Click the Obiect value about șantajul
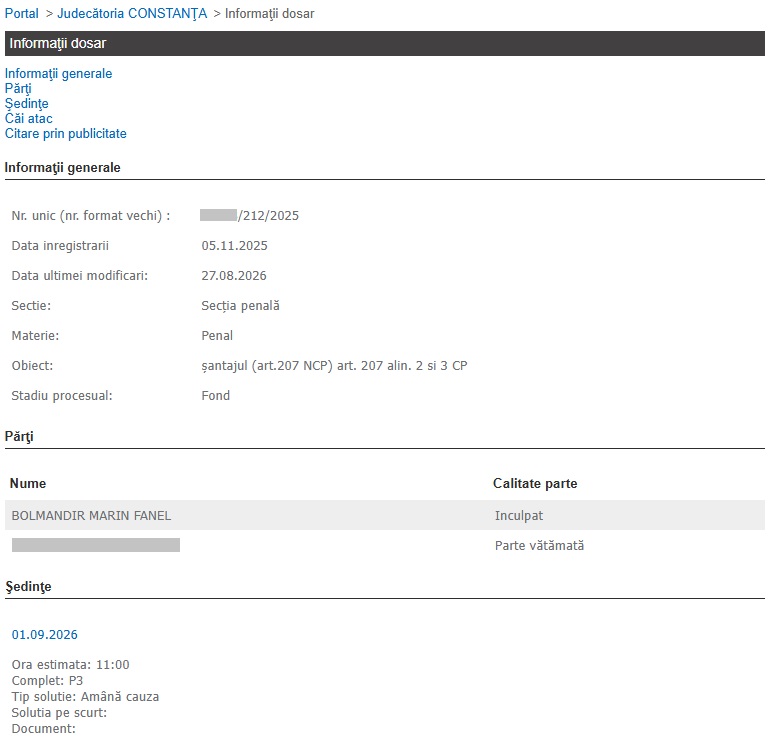Viewport: 772px width, 740px height. point(334,366)
